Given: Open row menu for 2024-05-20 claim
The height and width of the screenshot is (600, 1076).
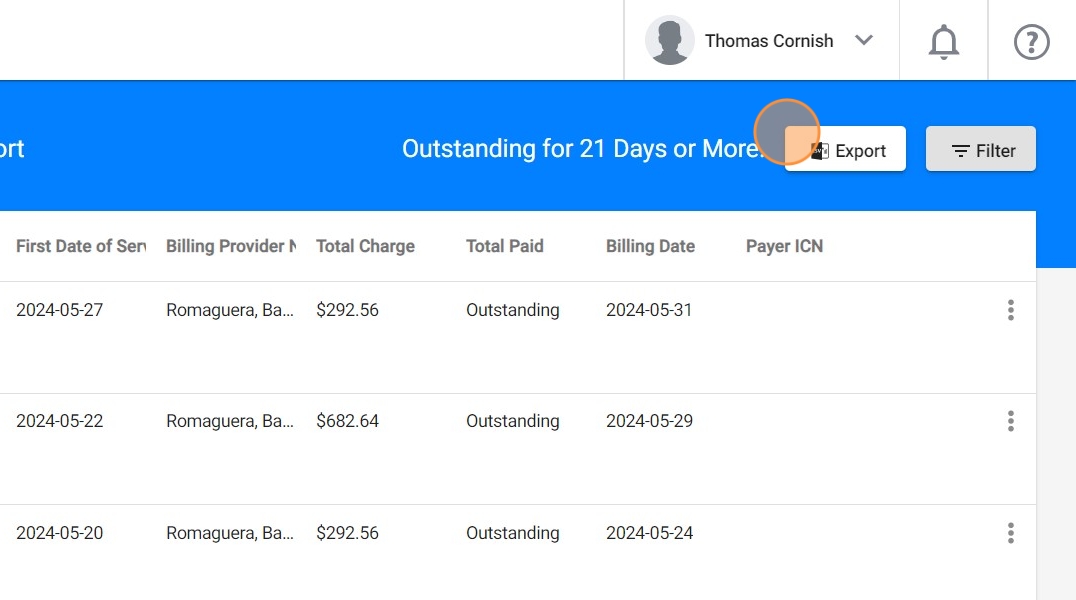Looking at the screenshot, I should pyautogui.click(x=1010, y=533).
